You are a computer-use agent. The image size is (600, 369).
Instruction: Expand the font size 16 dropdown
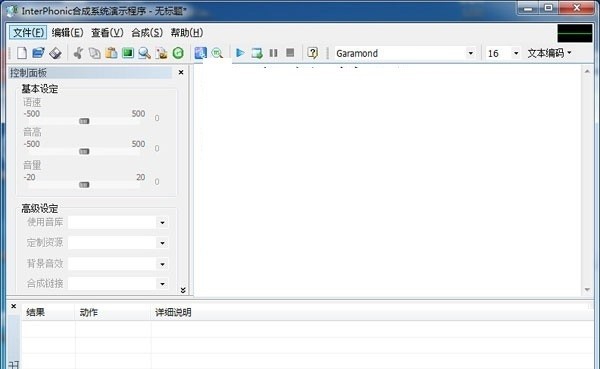[516, 53]
